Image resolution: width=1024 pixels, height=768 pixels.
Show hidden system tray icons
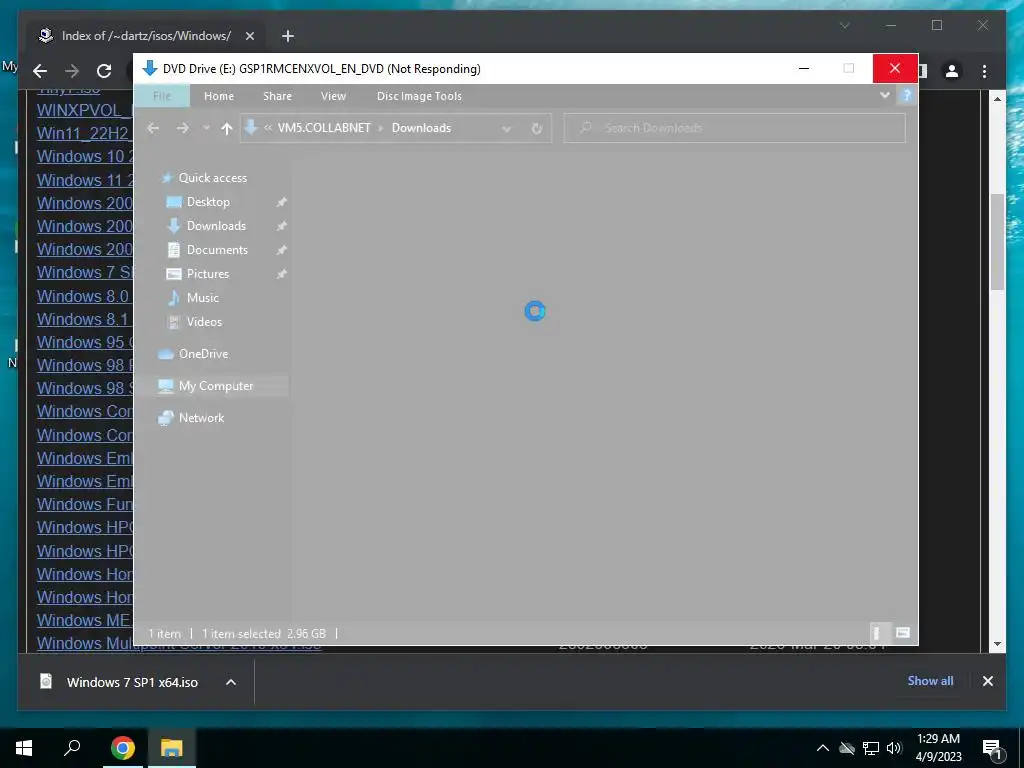click(x=823, y=748)
